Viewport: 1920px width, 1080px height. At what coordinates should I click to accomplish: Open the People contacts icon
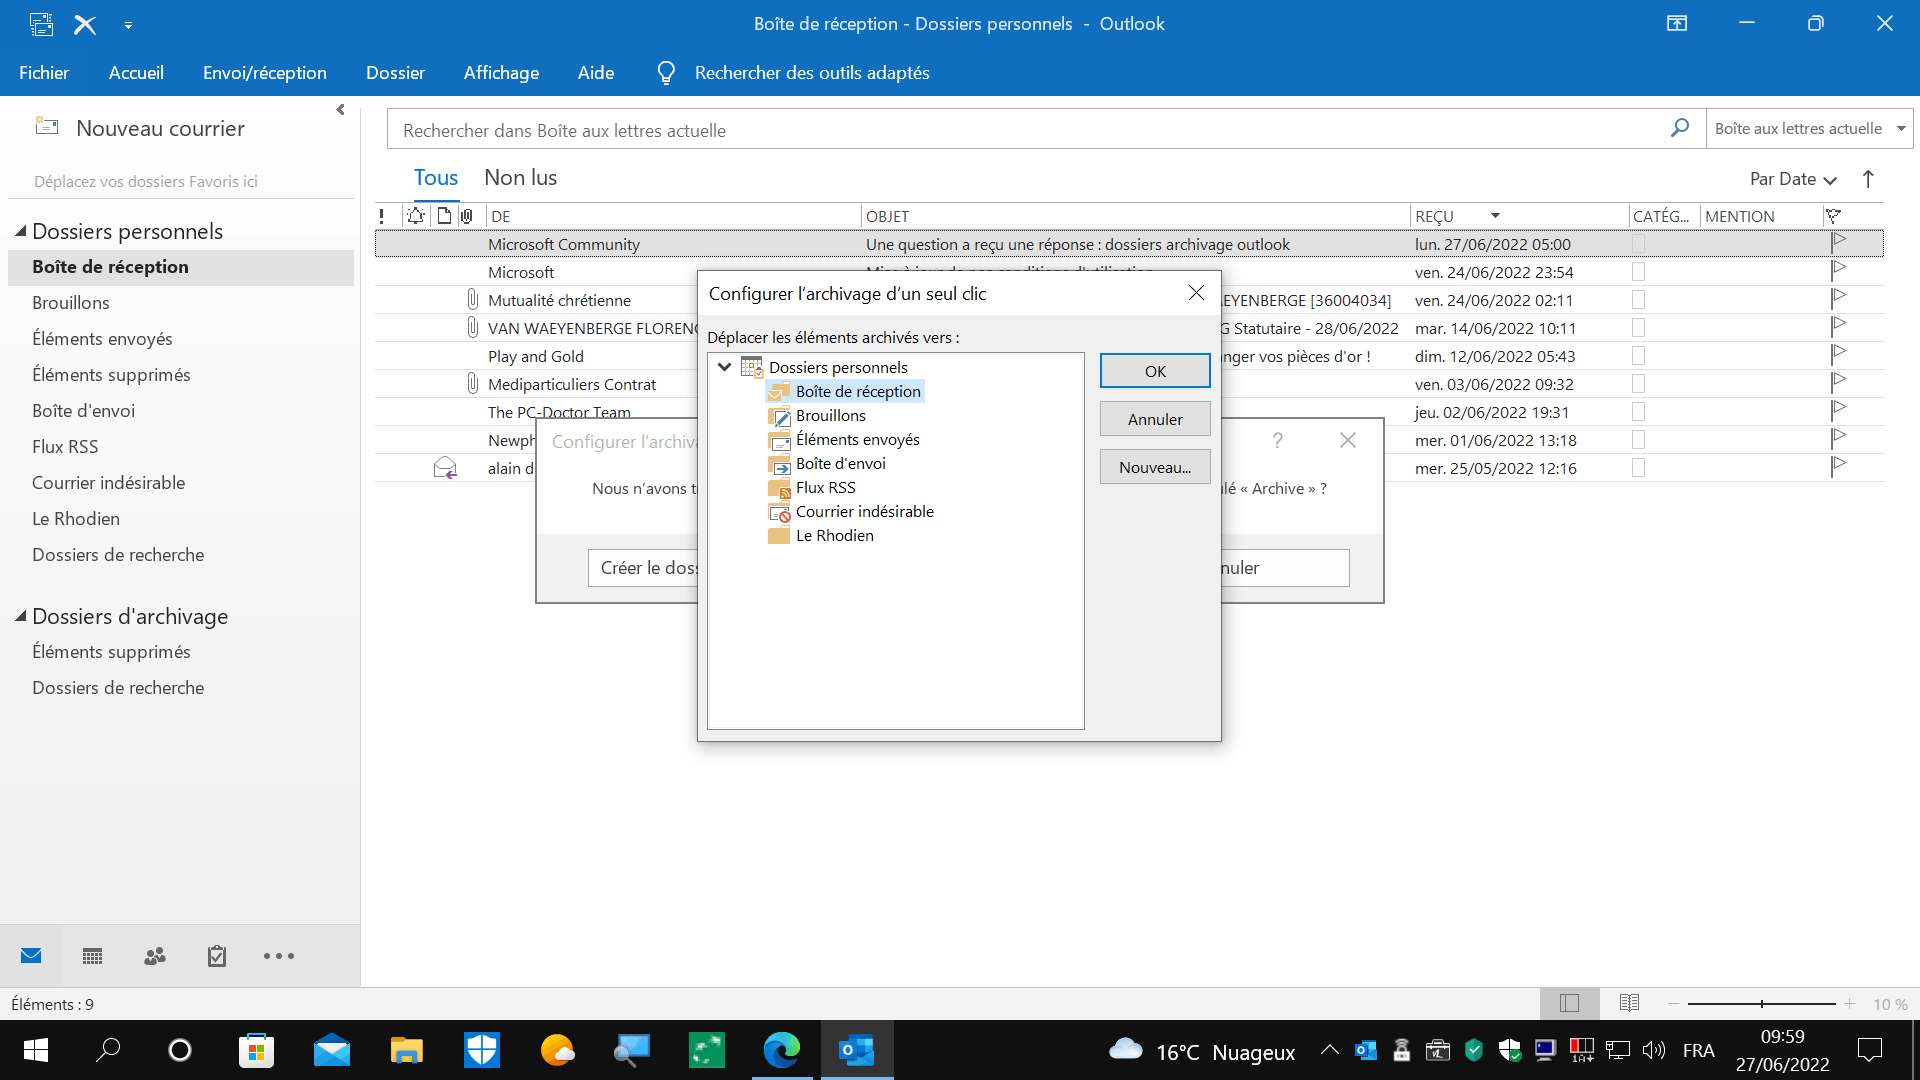click(x=155, y=956)
